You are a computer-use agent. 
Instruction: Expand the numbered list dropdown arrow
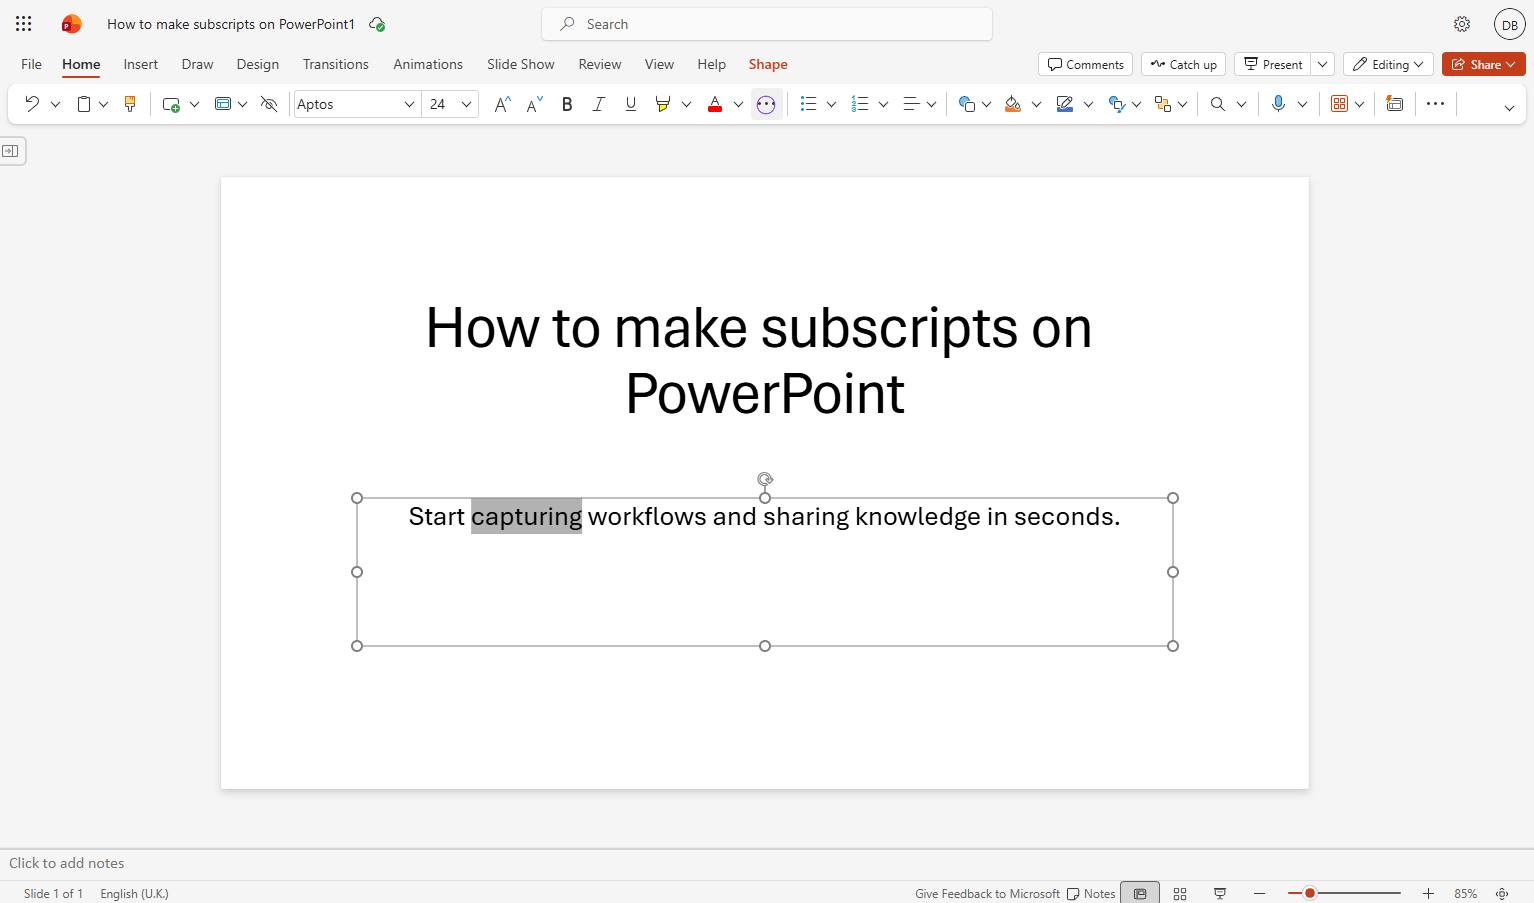[x=883, y=104]
